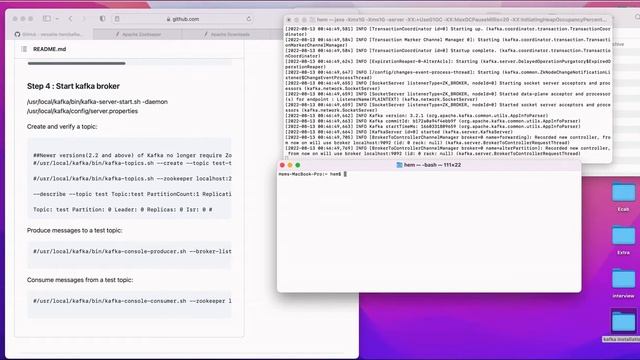Close the java terminal window
The width and height of the screenshot is (640, 360).
(x=289, y=20)
